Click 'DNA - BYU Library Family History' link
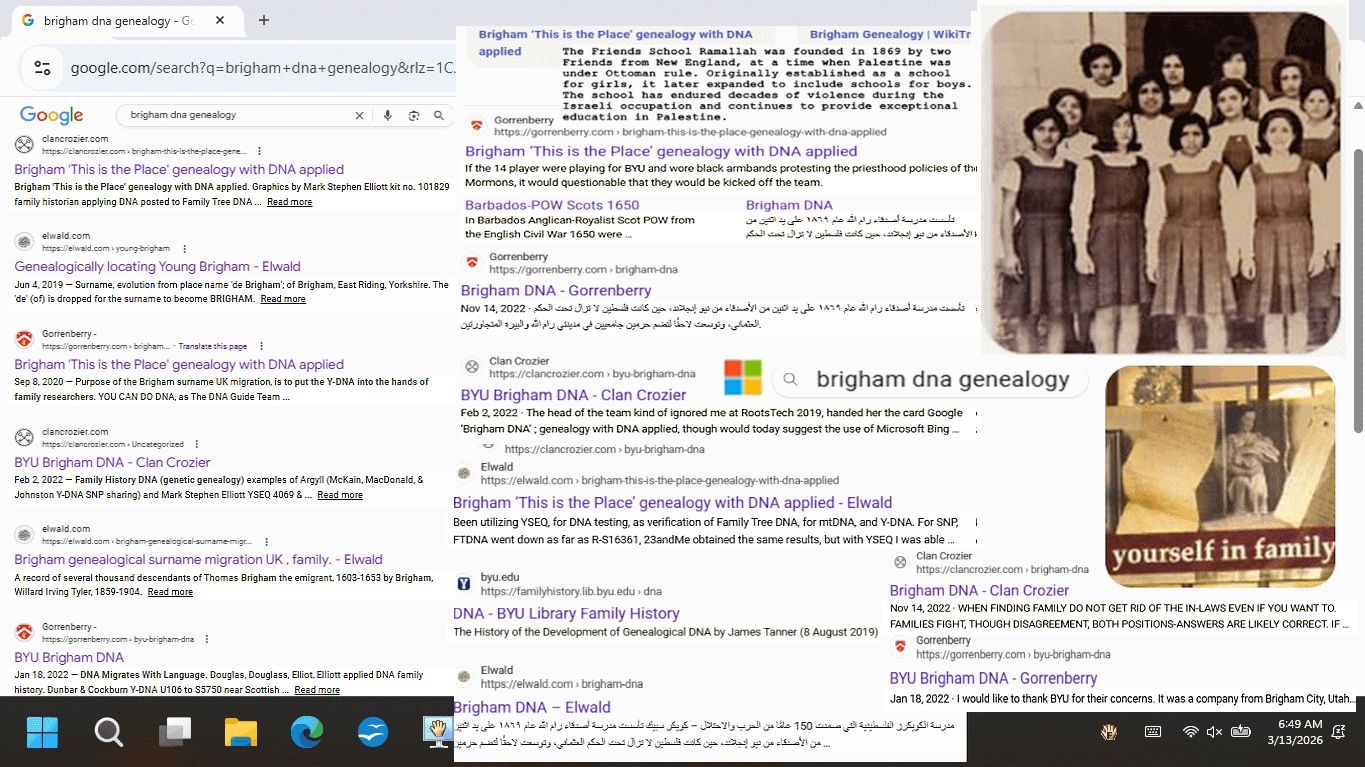The width and height of the screenshot is (1365, 767). pyautogui.click(x=566, y=614)
